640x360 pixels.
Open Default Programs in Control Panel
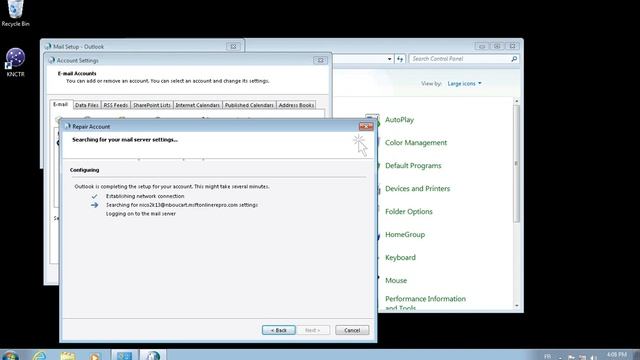[x=413, y=165]
